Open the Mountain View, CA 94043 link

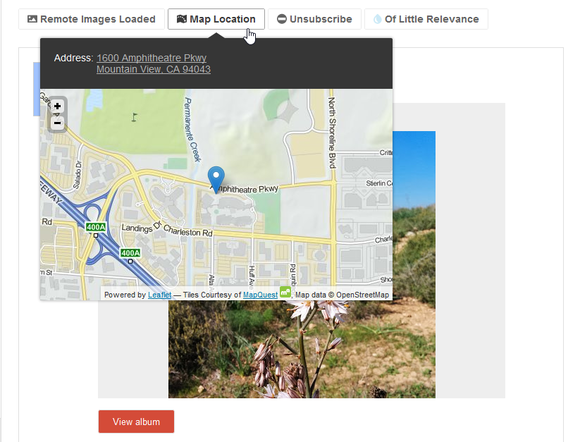tap(154, 69)
